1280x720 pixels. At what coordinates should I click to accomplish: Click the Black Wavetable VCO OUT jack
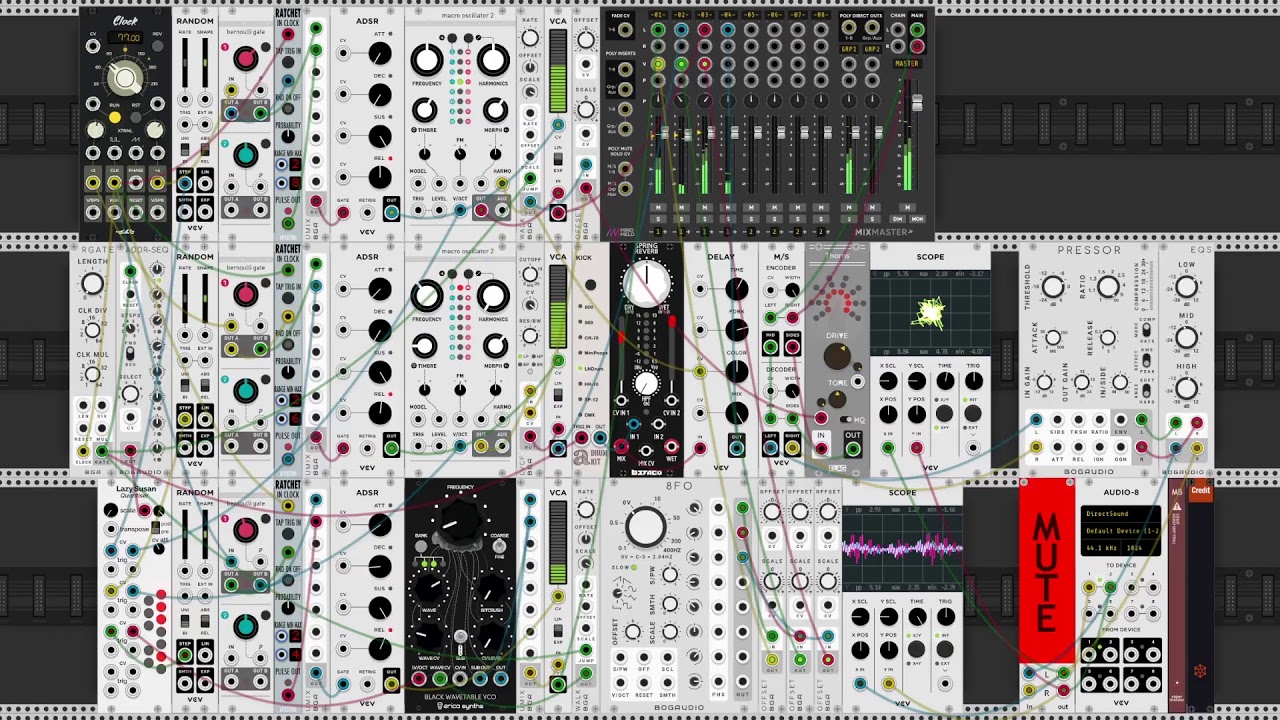[500, 679]
